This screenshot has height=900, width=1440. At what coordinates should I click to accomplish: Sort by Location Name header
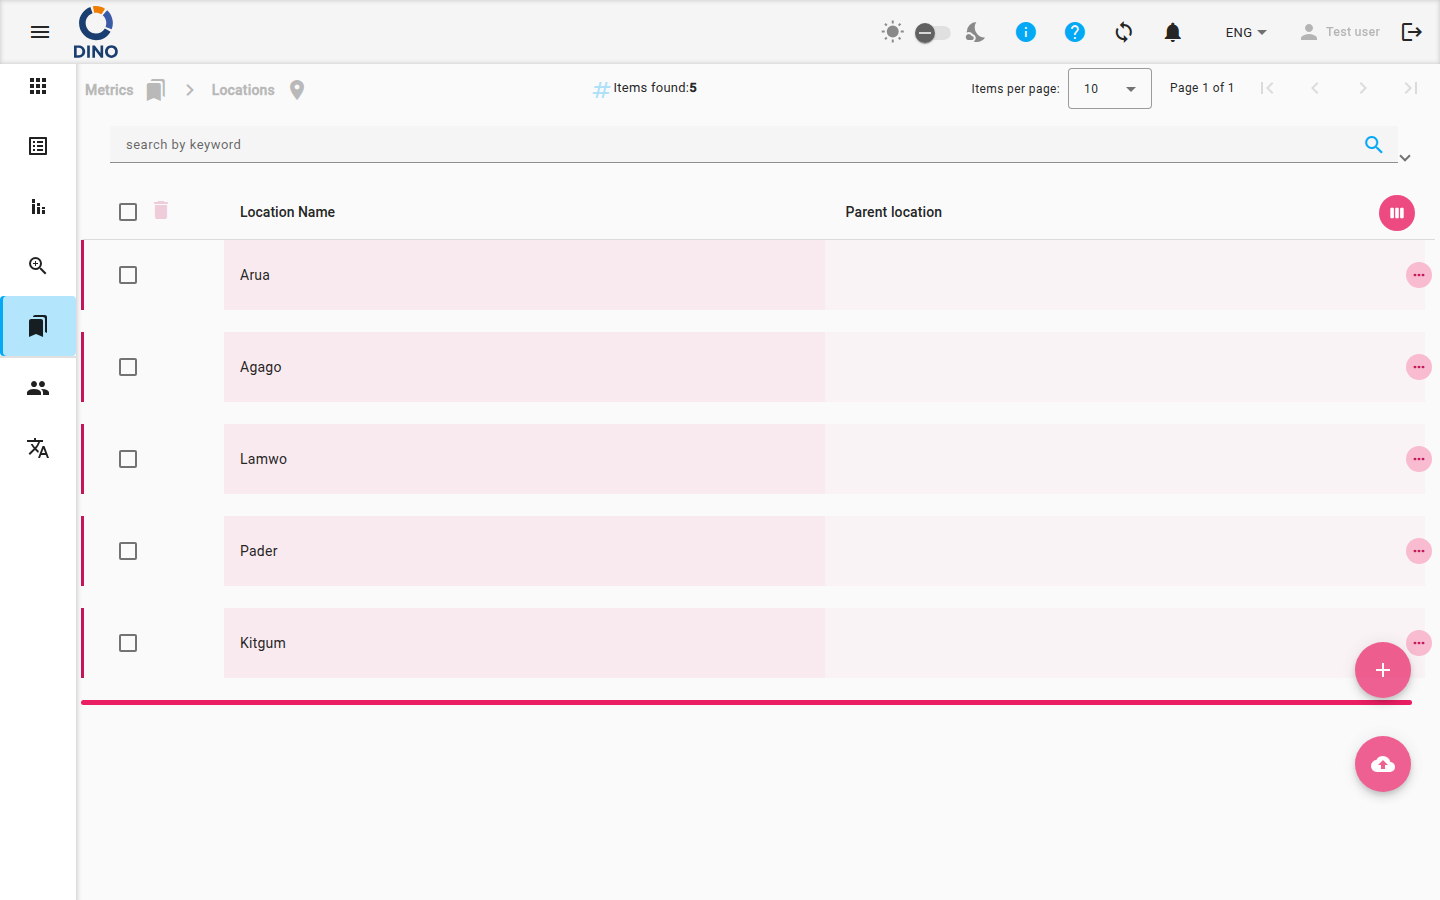click(287, 212)
